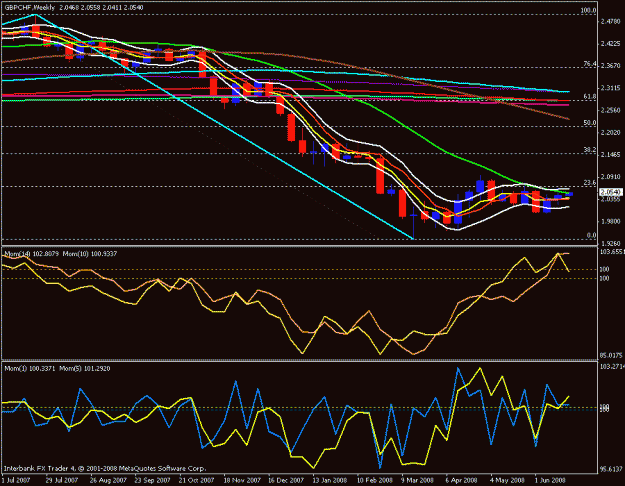Click the 85.0175 momentum scale value
The width and height of the screenshot is (625, 486).
click(611, 355)
